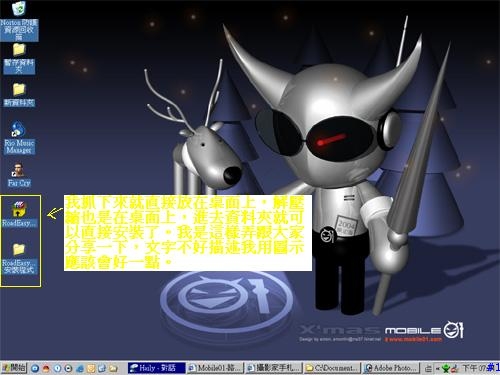Switch to Haly - 對話 taskbar window
Image resolution: width=500 pixels, height=375 pixels.
[156, 368]
